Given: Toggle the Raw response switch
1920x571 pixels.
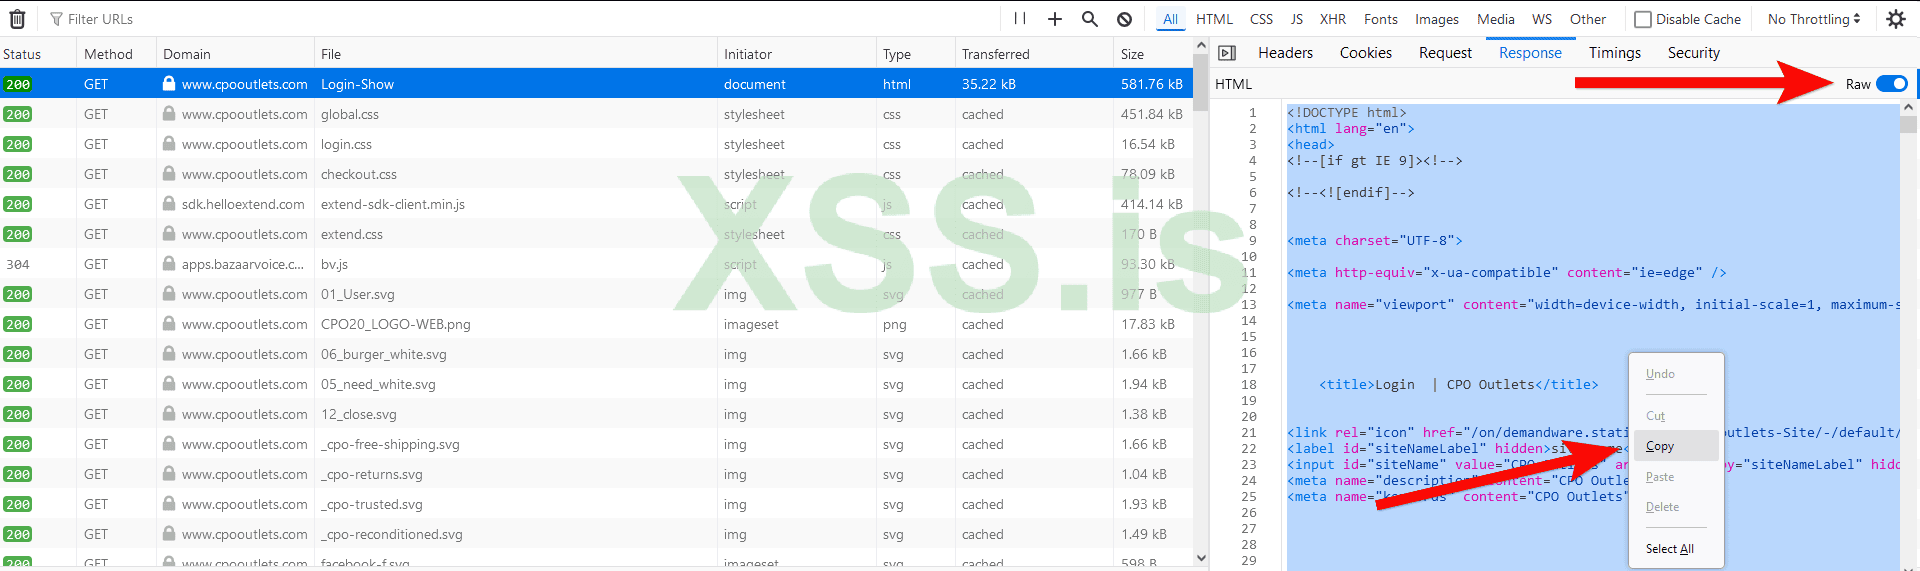Looking at the screenshot, I should tap(1892, 84).
